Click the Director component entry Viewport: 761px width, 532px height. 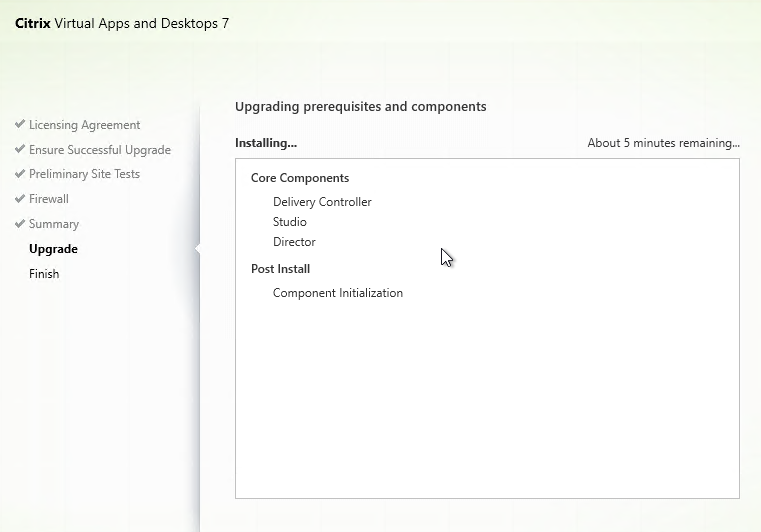tap(294, 242)
